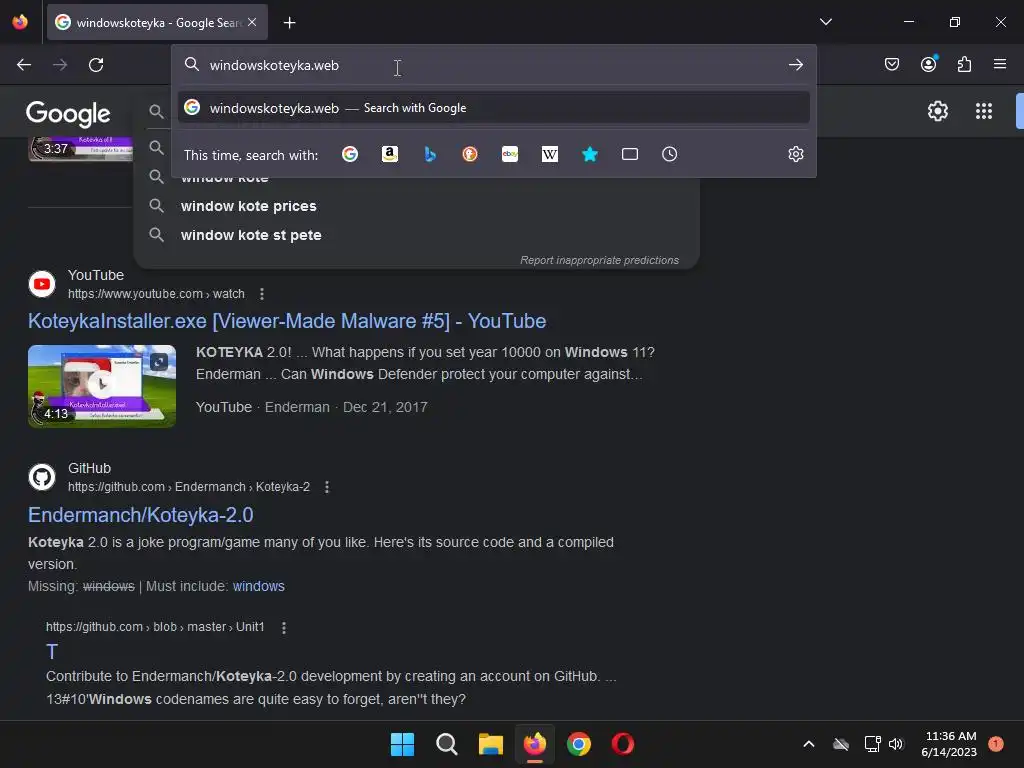This screenshot has height=768, width=1024.
Task: Click the Firefox forward arrow
Action: point(60,65)
